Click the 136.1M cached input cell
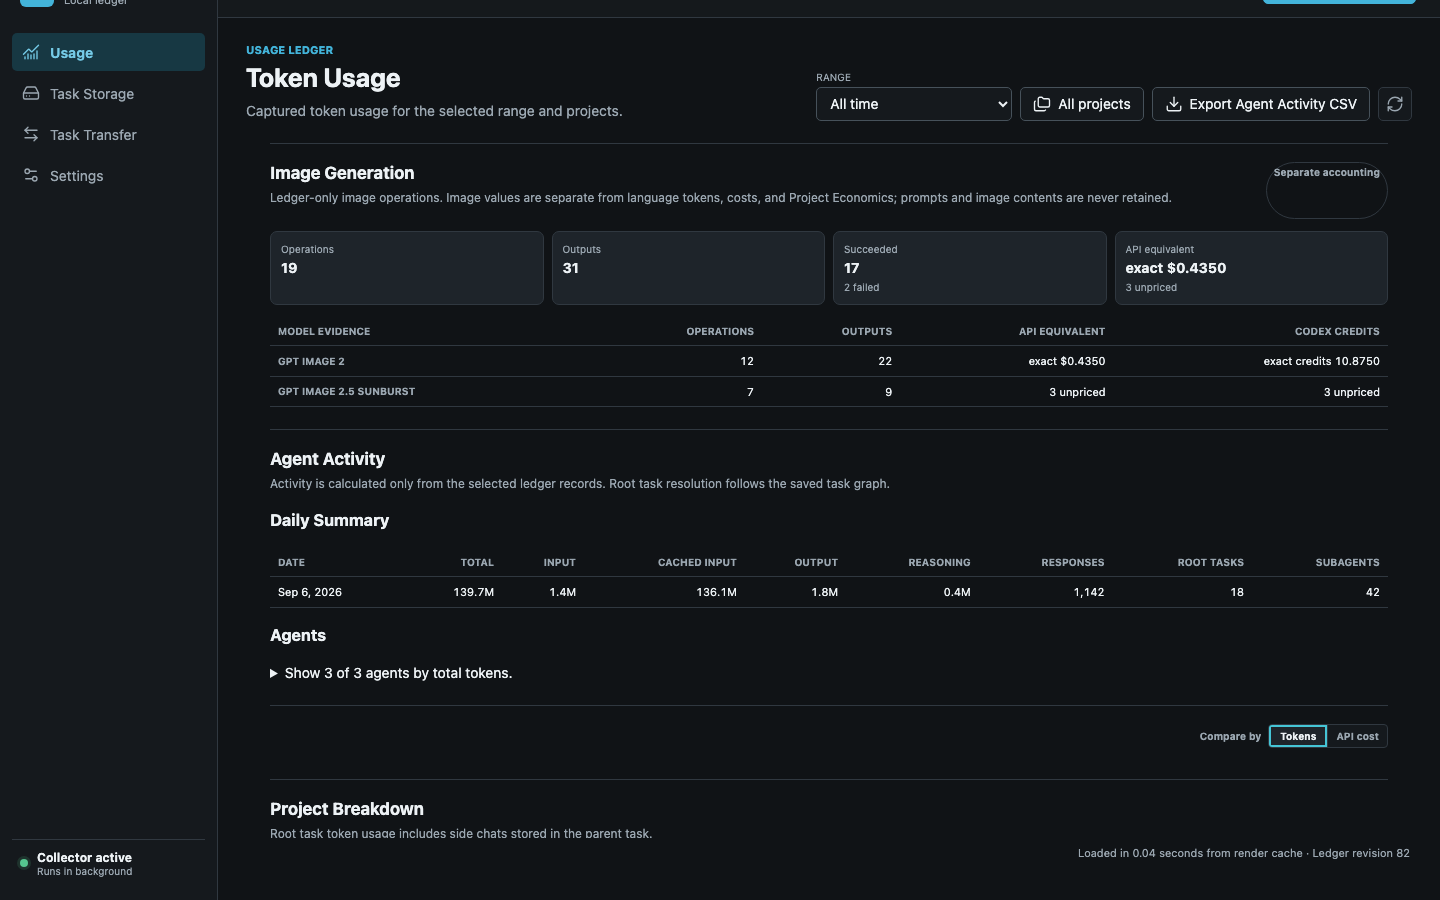The width and height of the screenshot is (1440, 900). [x=716, y=592]
